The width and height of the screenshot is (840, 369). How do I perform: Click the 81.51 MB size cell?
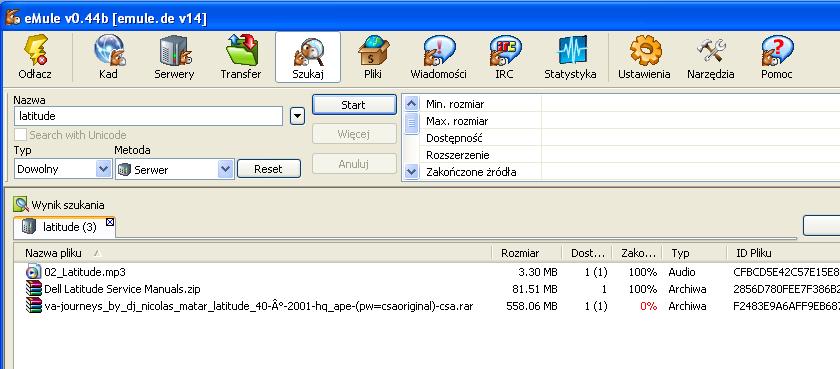(536, 289)
